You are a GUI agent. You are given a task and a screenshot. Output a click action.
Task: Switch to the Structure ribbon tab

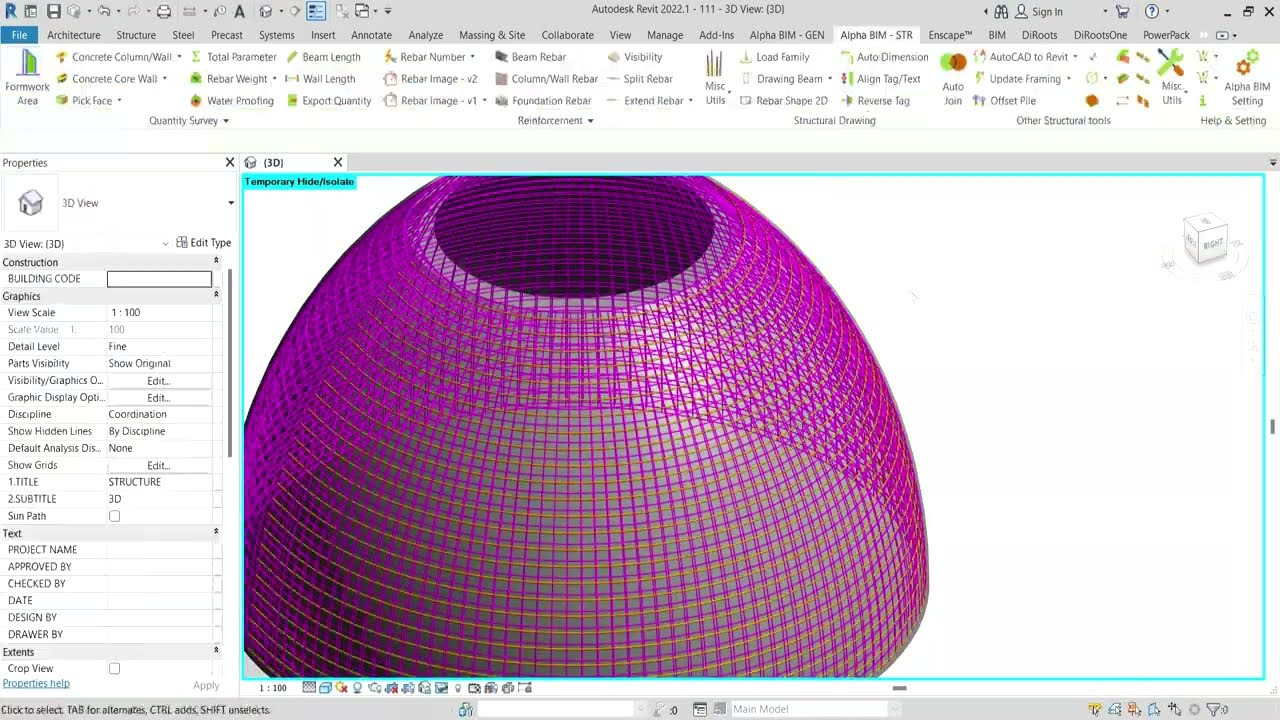tap(136, 35)
